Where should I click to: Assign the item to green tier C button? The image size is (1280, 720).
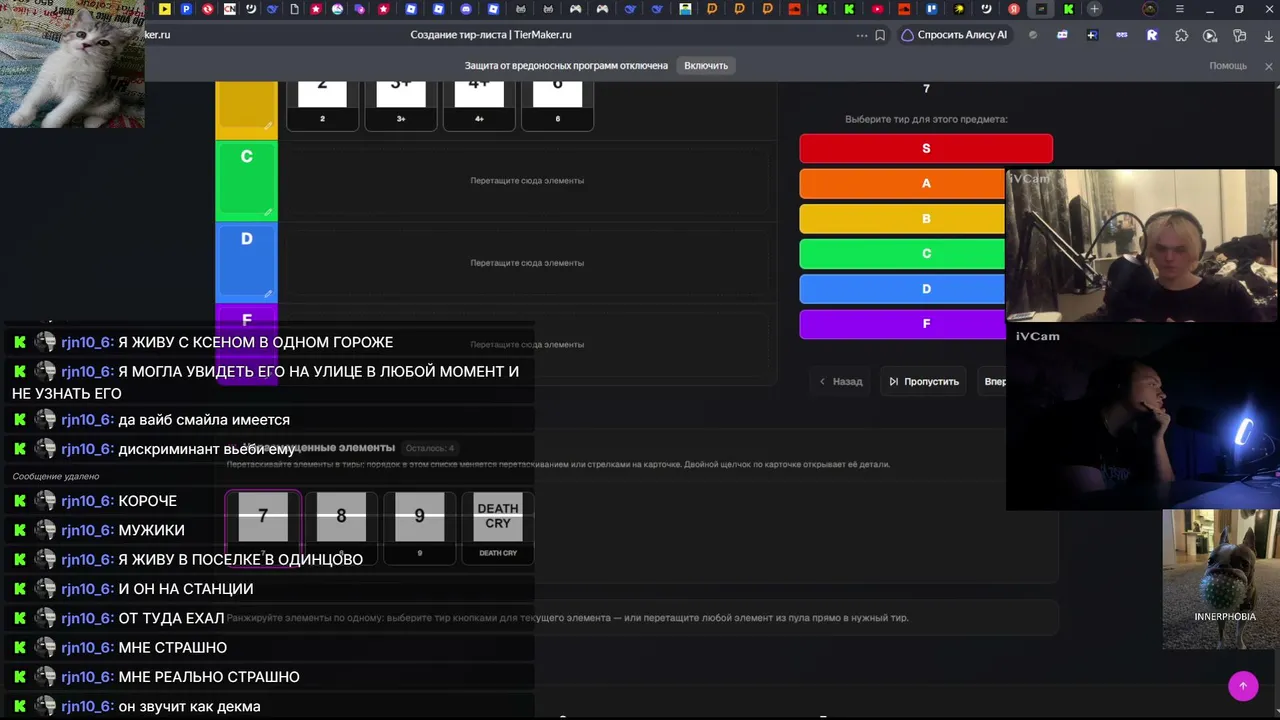(x=902, y=253)
